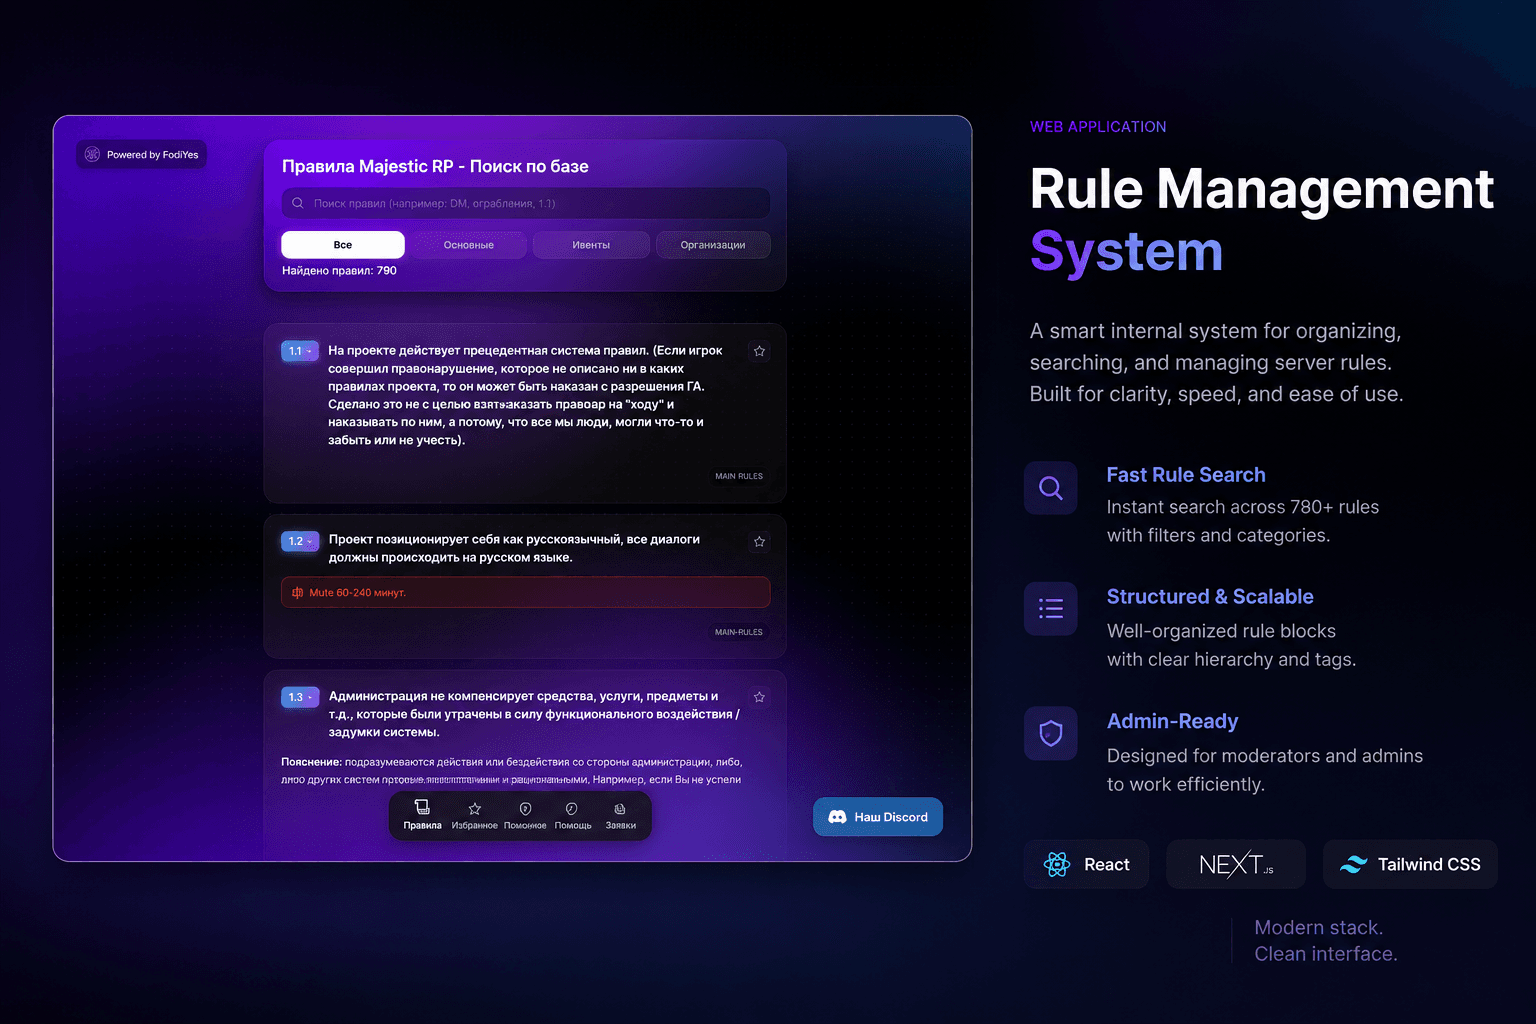Image resolution: width=1536 pixels, height=1024 pixels.
Task: Click the Powered by FodiYes logo icon
Action: click(92, 154)
